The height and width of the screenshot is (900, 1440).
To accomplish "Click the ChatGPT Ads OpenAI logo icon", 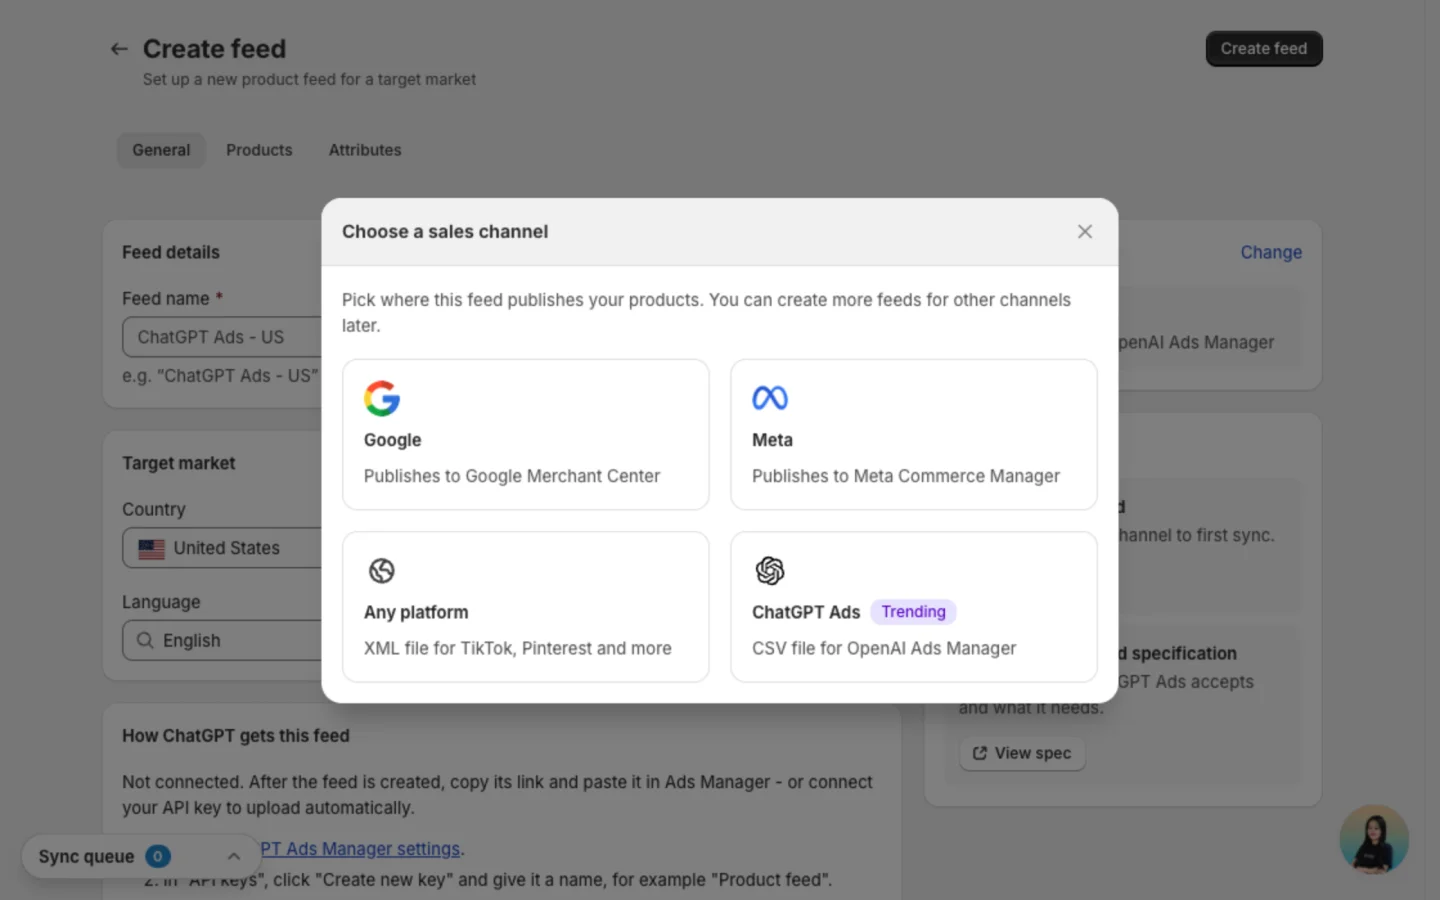I will coord(770,570).
